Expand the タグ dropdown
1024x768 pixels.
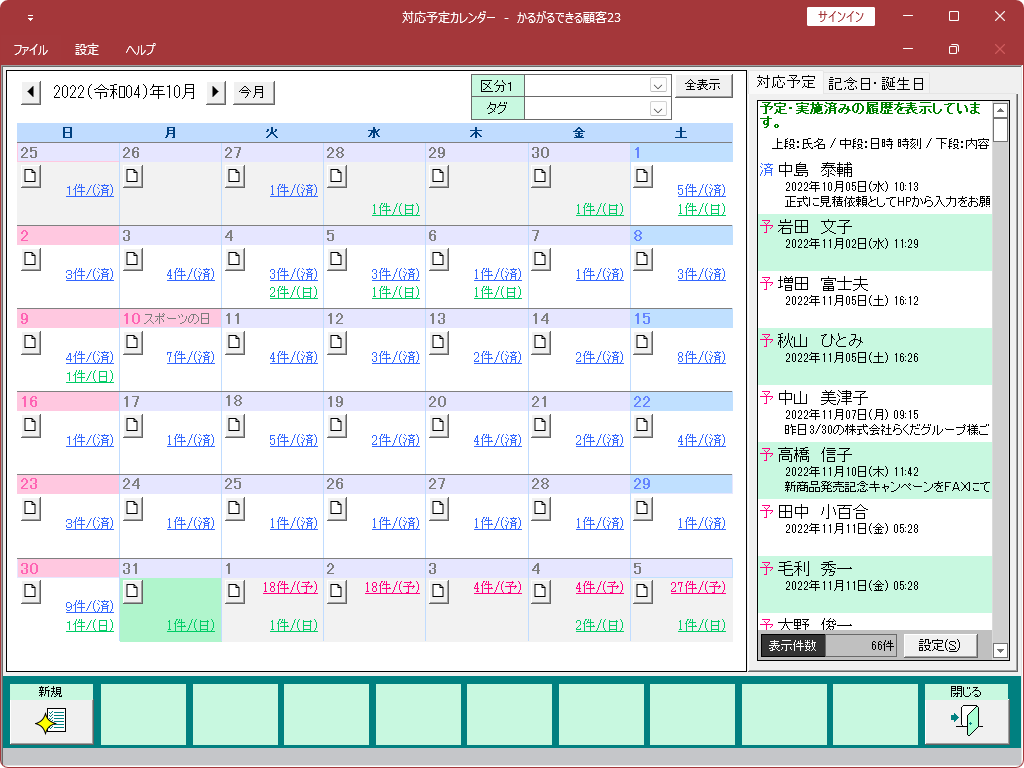pyautogui.click(x=658, y=109)
